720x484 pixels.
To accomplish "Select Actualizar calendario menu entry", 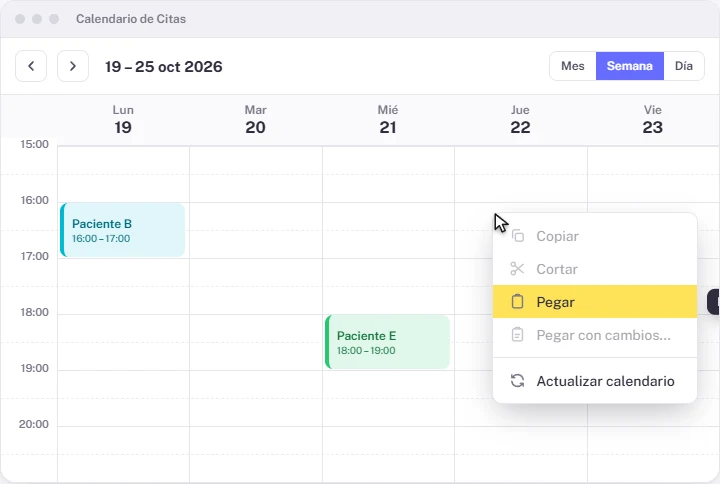I will click(595, 381).
